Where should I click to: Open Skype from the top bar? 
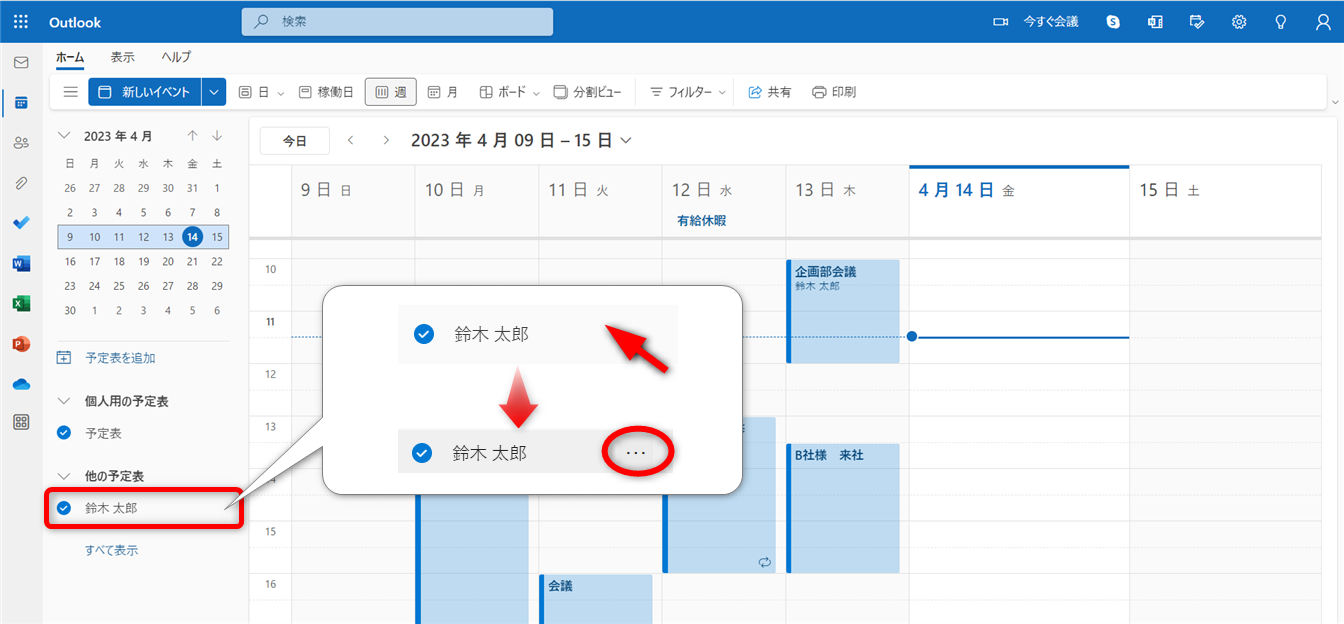[x=1112, y=21]
